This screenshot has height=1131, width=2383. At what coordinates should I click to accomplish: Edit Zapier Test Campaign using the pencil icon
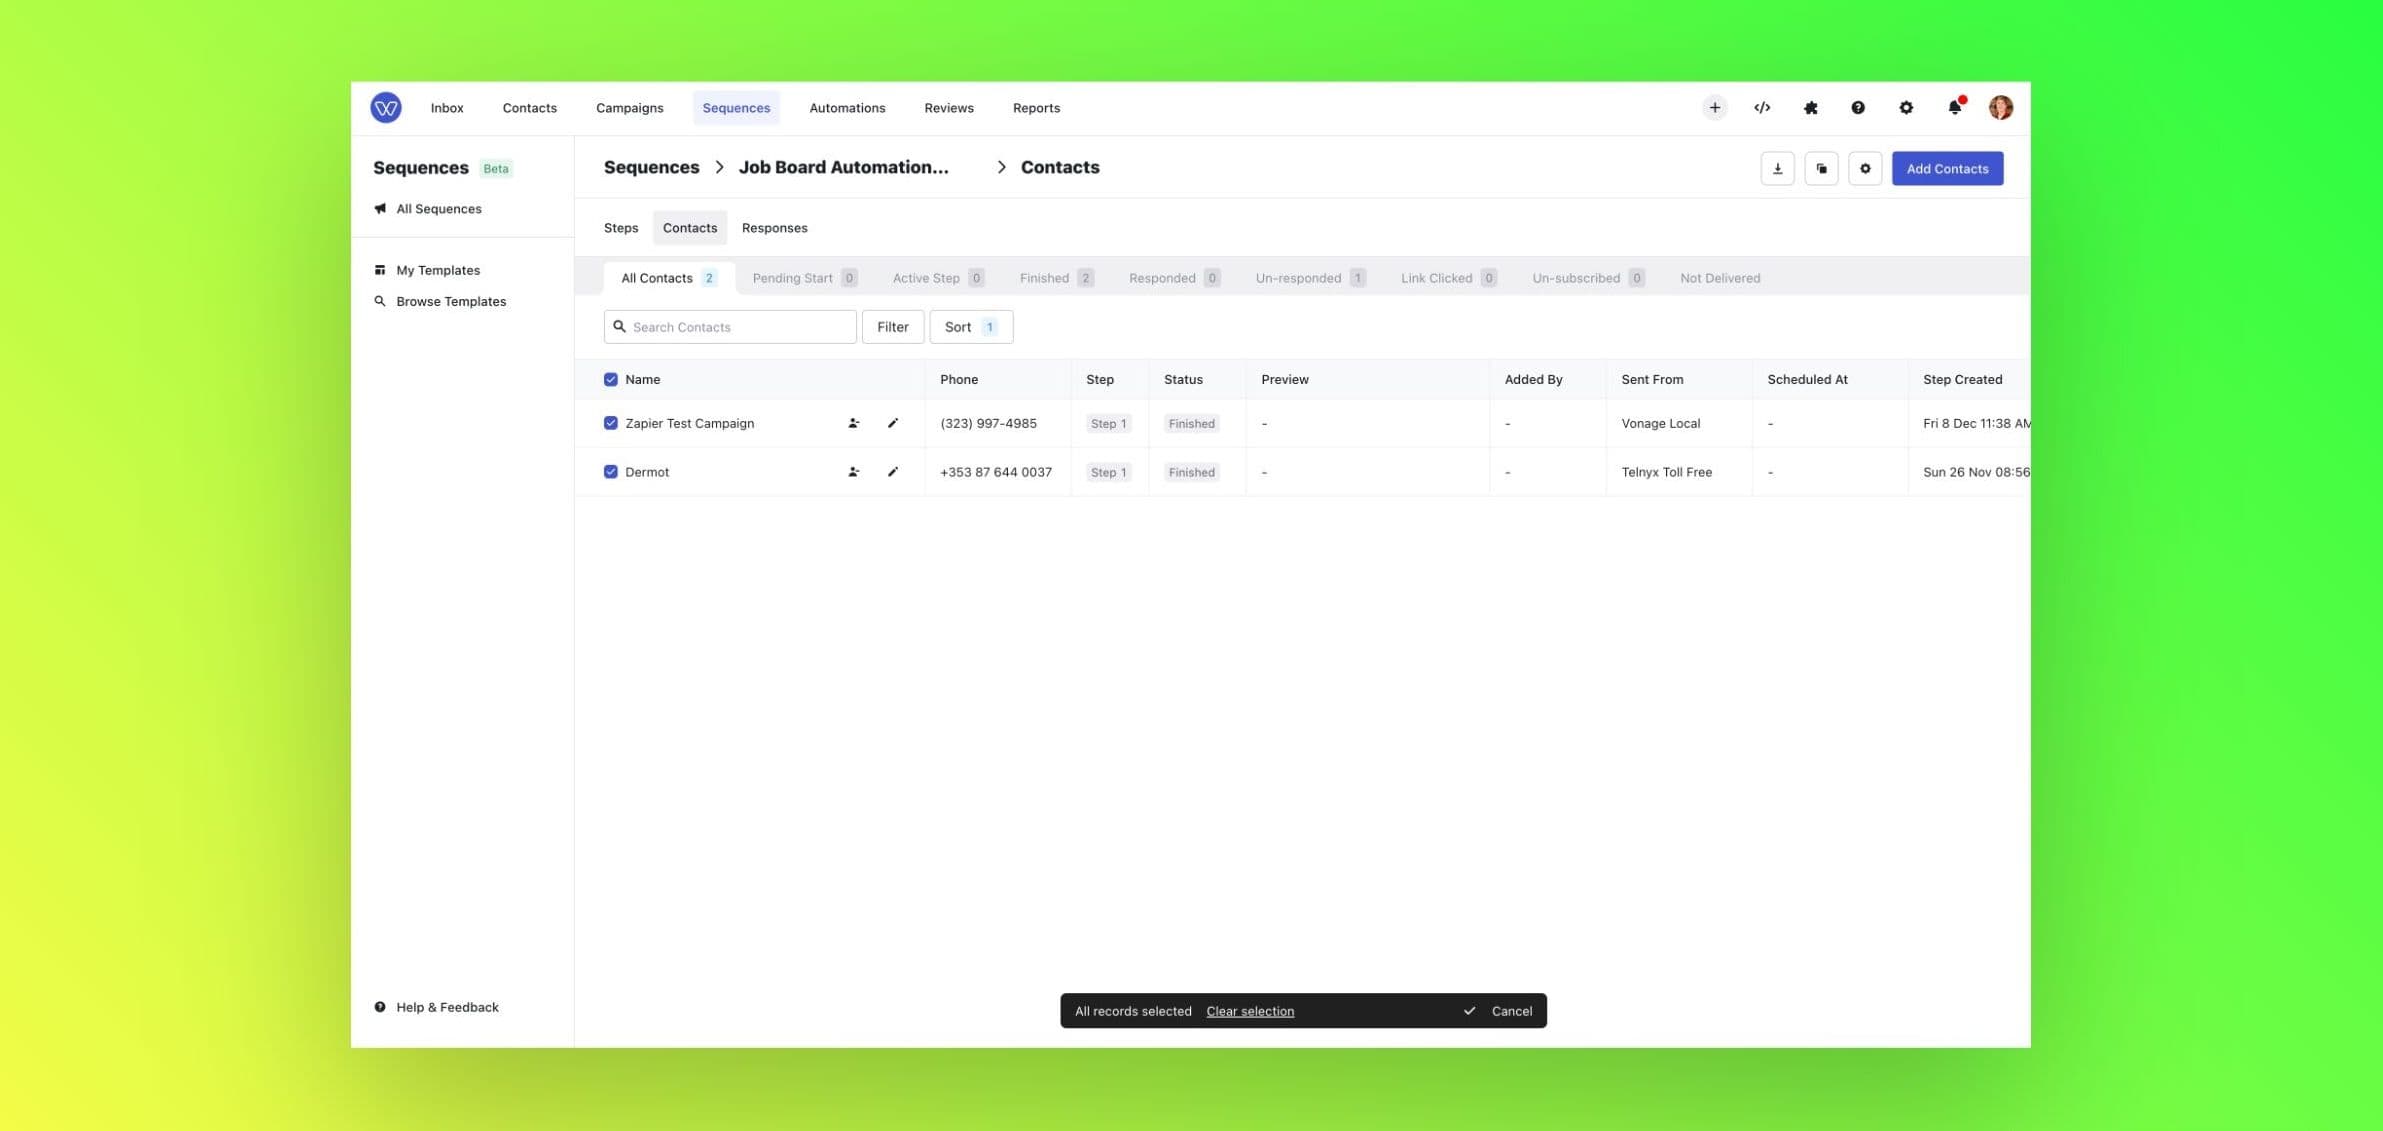893,423
